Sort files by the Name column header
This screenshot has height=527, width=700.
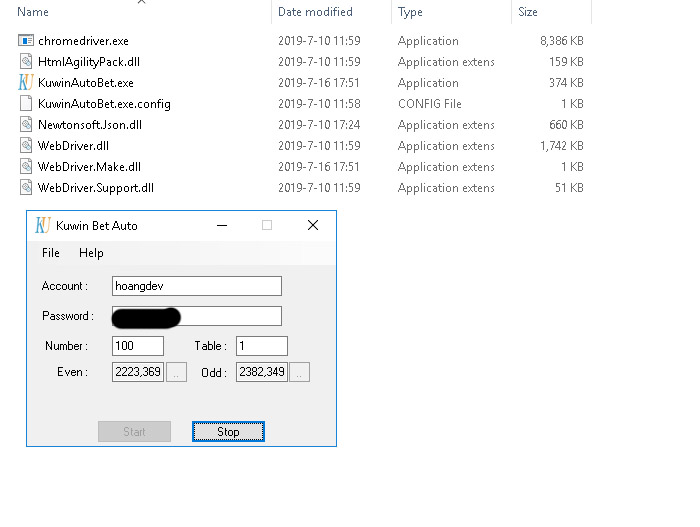click(x=33, y=12)
